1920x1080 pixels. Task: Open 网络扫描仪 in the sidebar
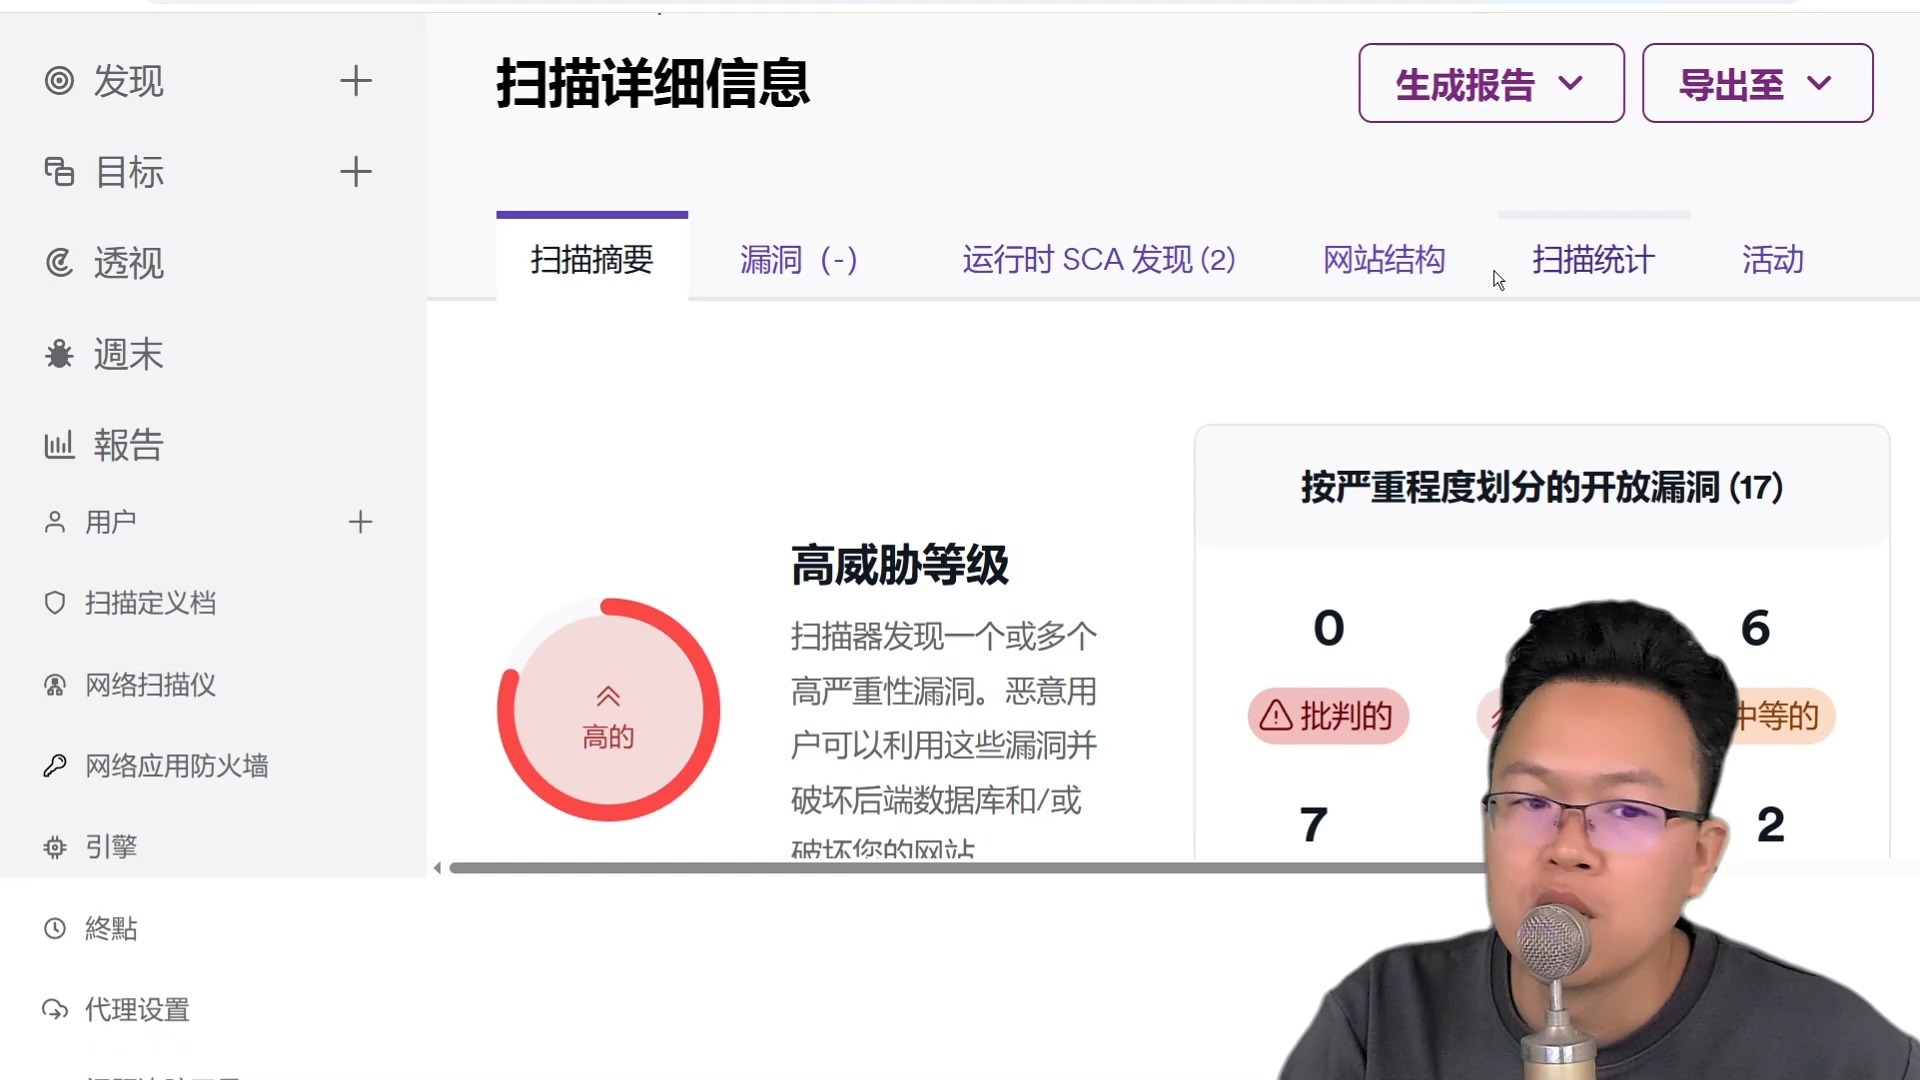click(x=151, y=685)
